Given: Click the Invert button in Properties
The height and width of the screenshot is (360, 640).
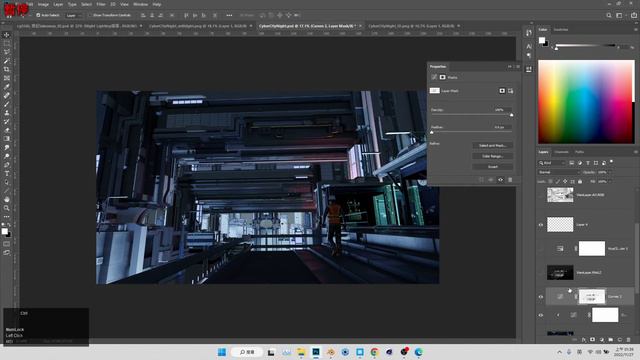Looking at the screenshot, I should 493,167.
